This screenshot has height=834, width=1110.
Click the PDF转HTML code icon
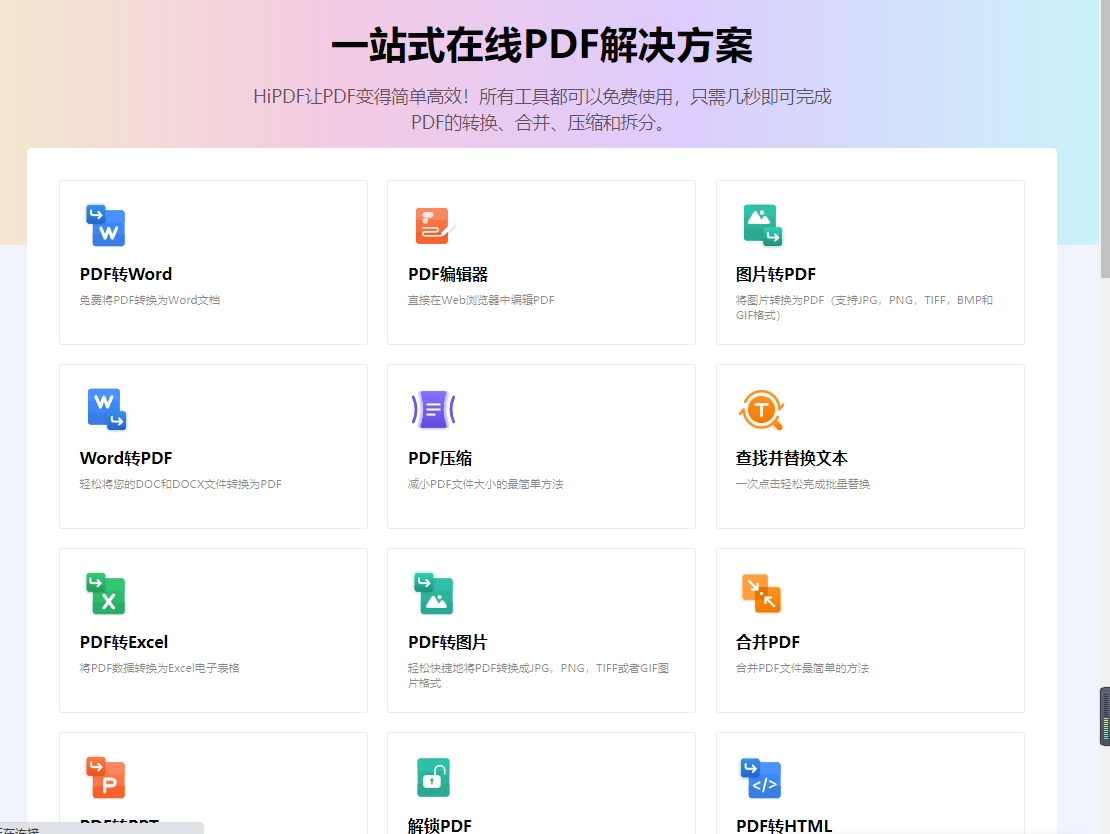pyautogui.click(x=761, y=777)
